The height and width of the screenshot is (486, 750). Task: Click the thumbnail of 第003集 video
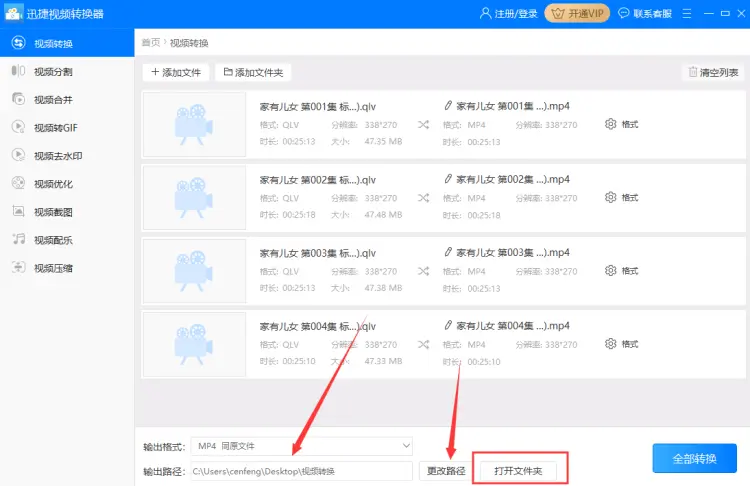[x=194, y=271]
